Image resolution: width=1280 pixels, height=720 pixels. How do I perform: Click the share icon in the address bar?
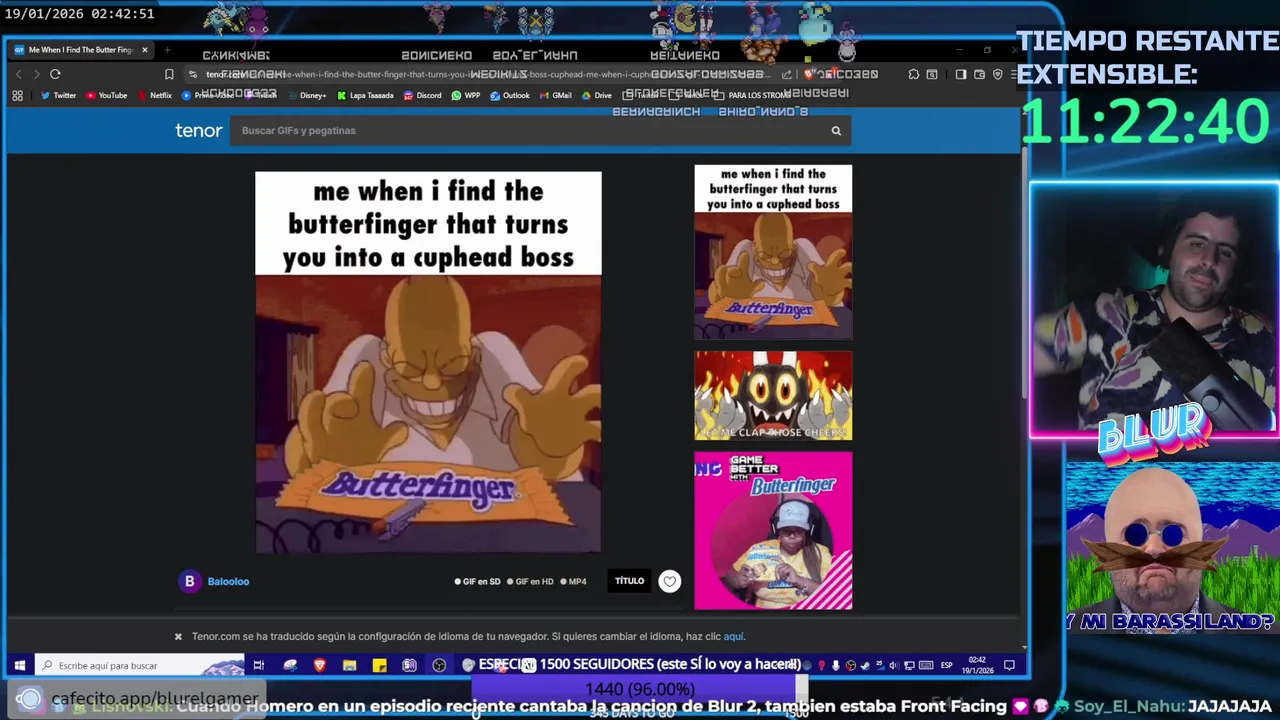(787, 74)
